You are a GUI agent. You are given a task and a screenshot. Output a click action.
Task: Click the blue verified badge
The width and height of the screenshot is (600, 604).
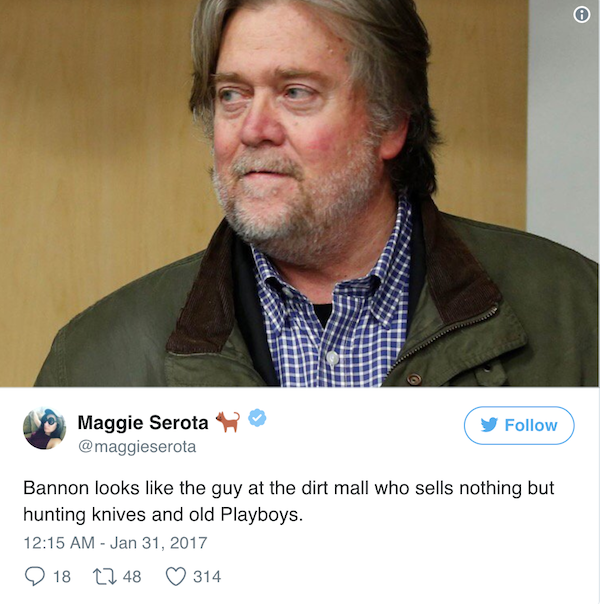click(x=258, y=421)
